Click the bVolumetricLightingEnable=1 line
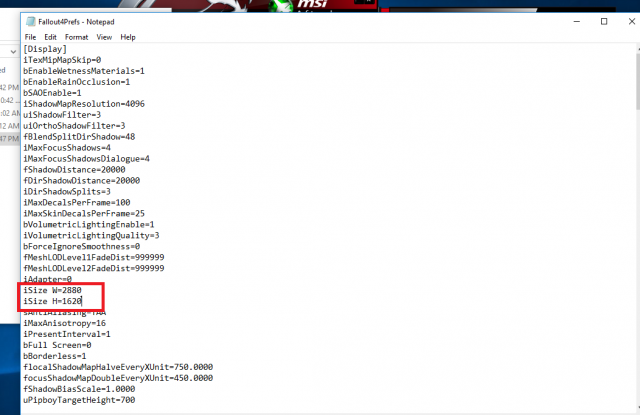640x415 pixels. click(x=89, y=225)
